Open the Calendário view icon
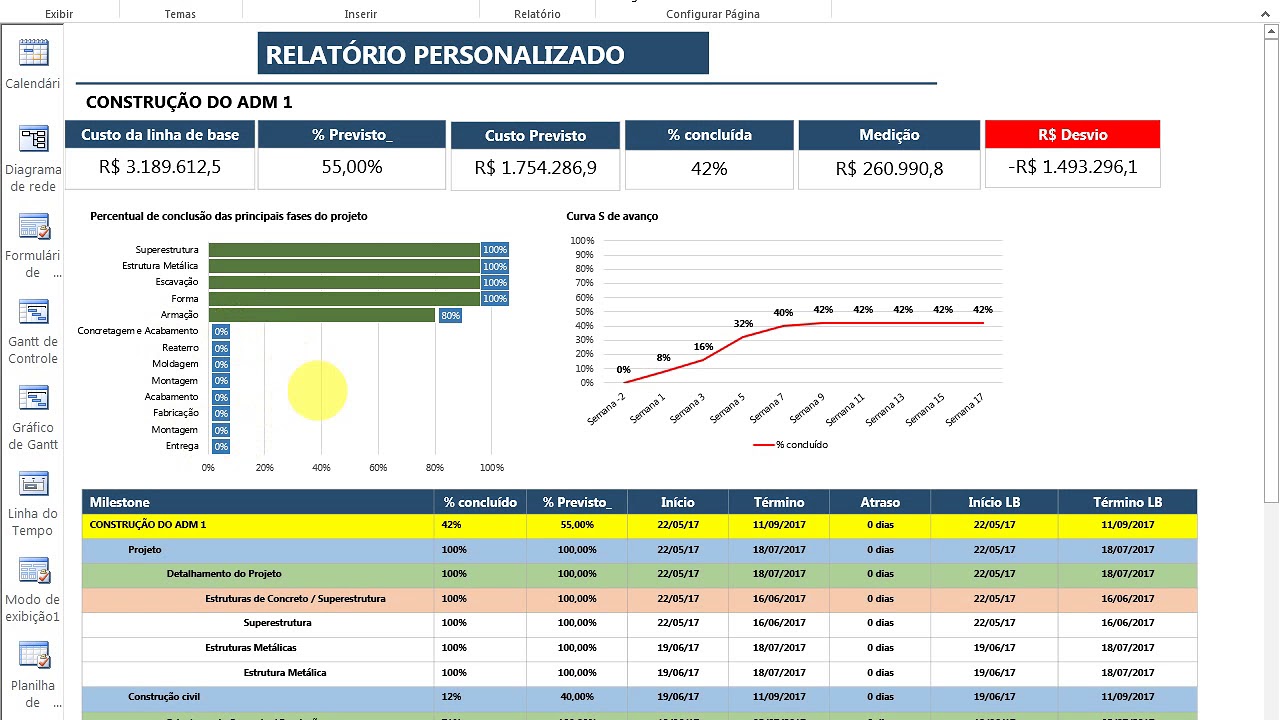This screenshot has width=1280, height=720. tap(33, 53)
